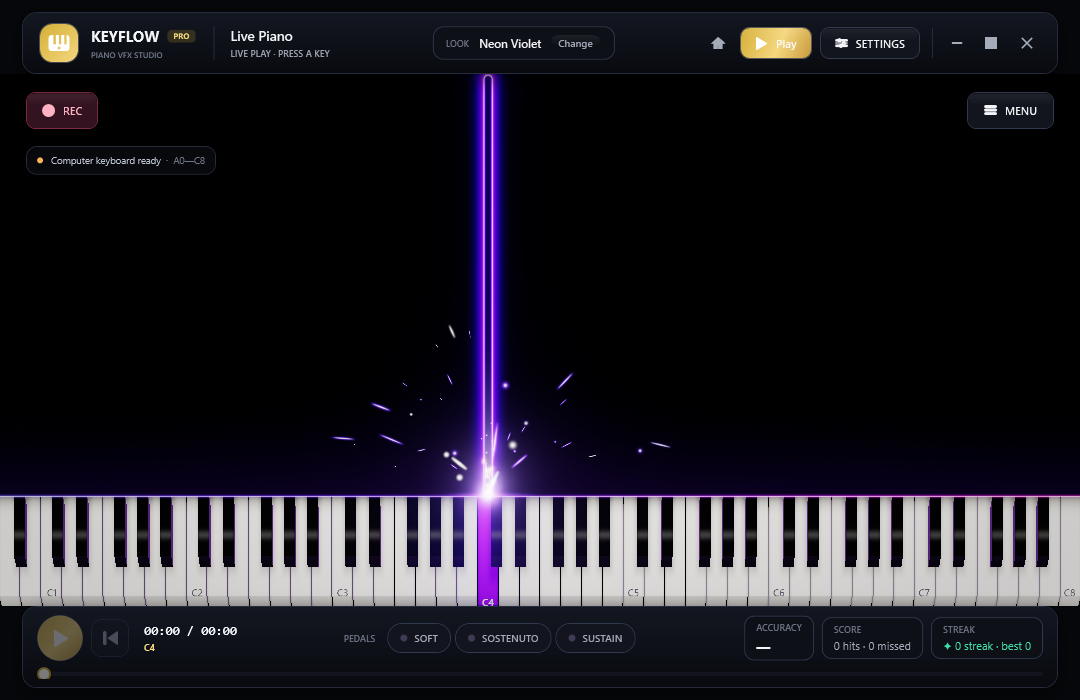The width and height of the screenshot is (1080, 700).
Task: Click 'LIVE PLAY · PRESS A KEY' subtitle
Action: pyautogui.click(x=280, y=54)
